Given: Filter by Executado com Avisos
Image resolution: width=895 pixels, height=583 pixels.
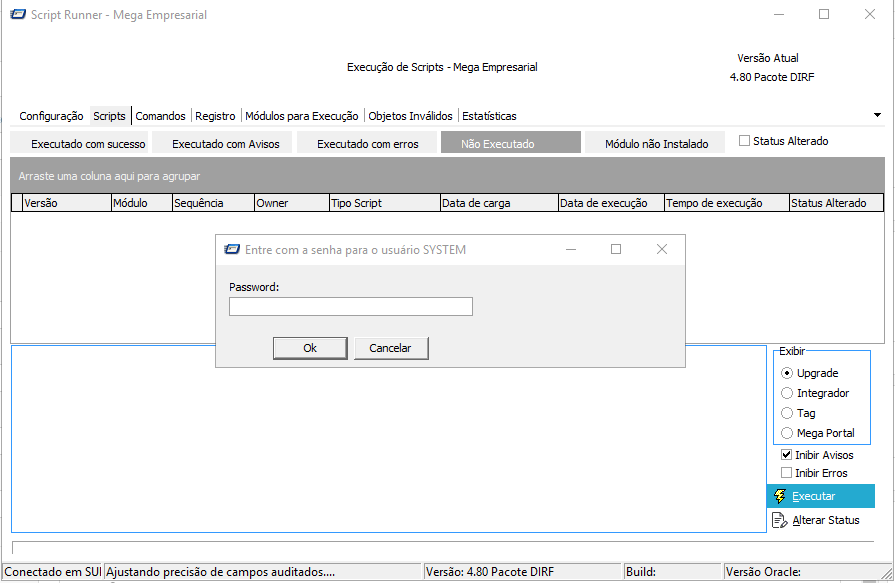Looking at the screenshot, I should 223,143.
